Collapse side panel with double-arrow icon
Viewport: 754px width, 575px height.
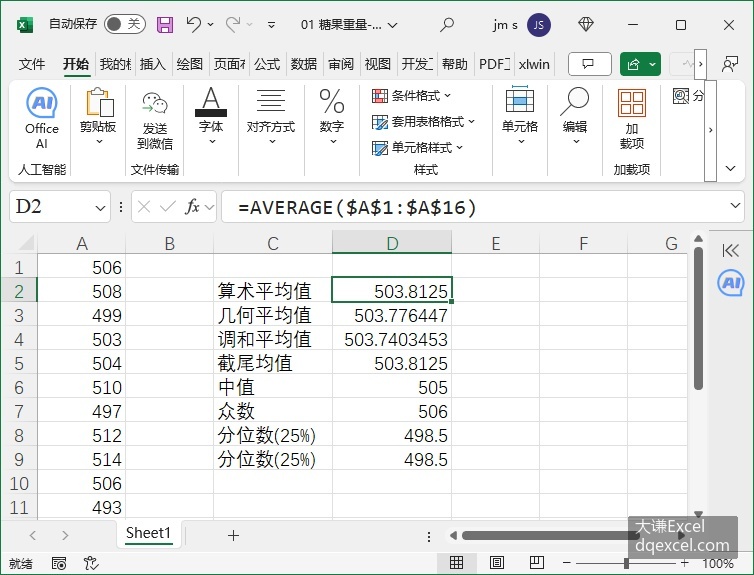(730, 250)
